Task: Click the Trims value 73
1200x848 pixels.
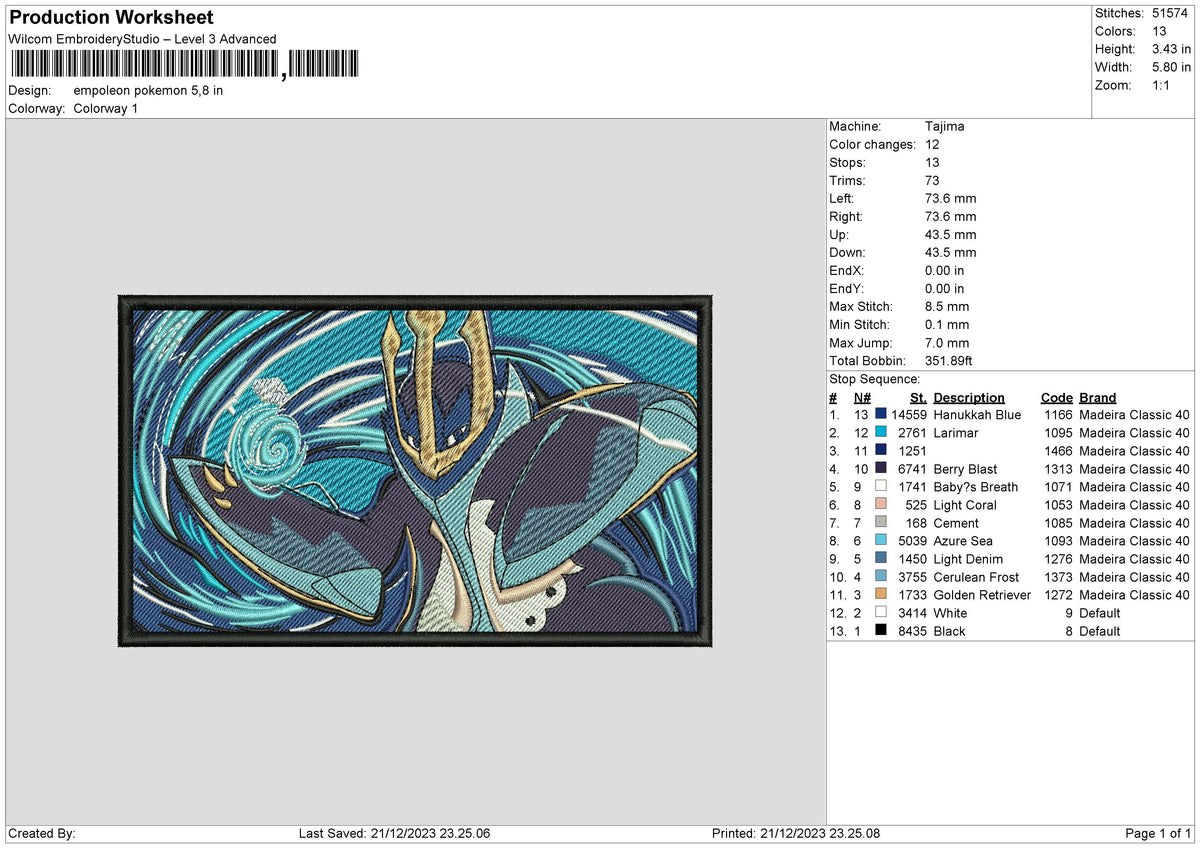Action: click(x=934, y=181)
